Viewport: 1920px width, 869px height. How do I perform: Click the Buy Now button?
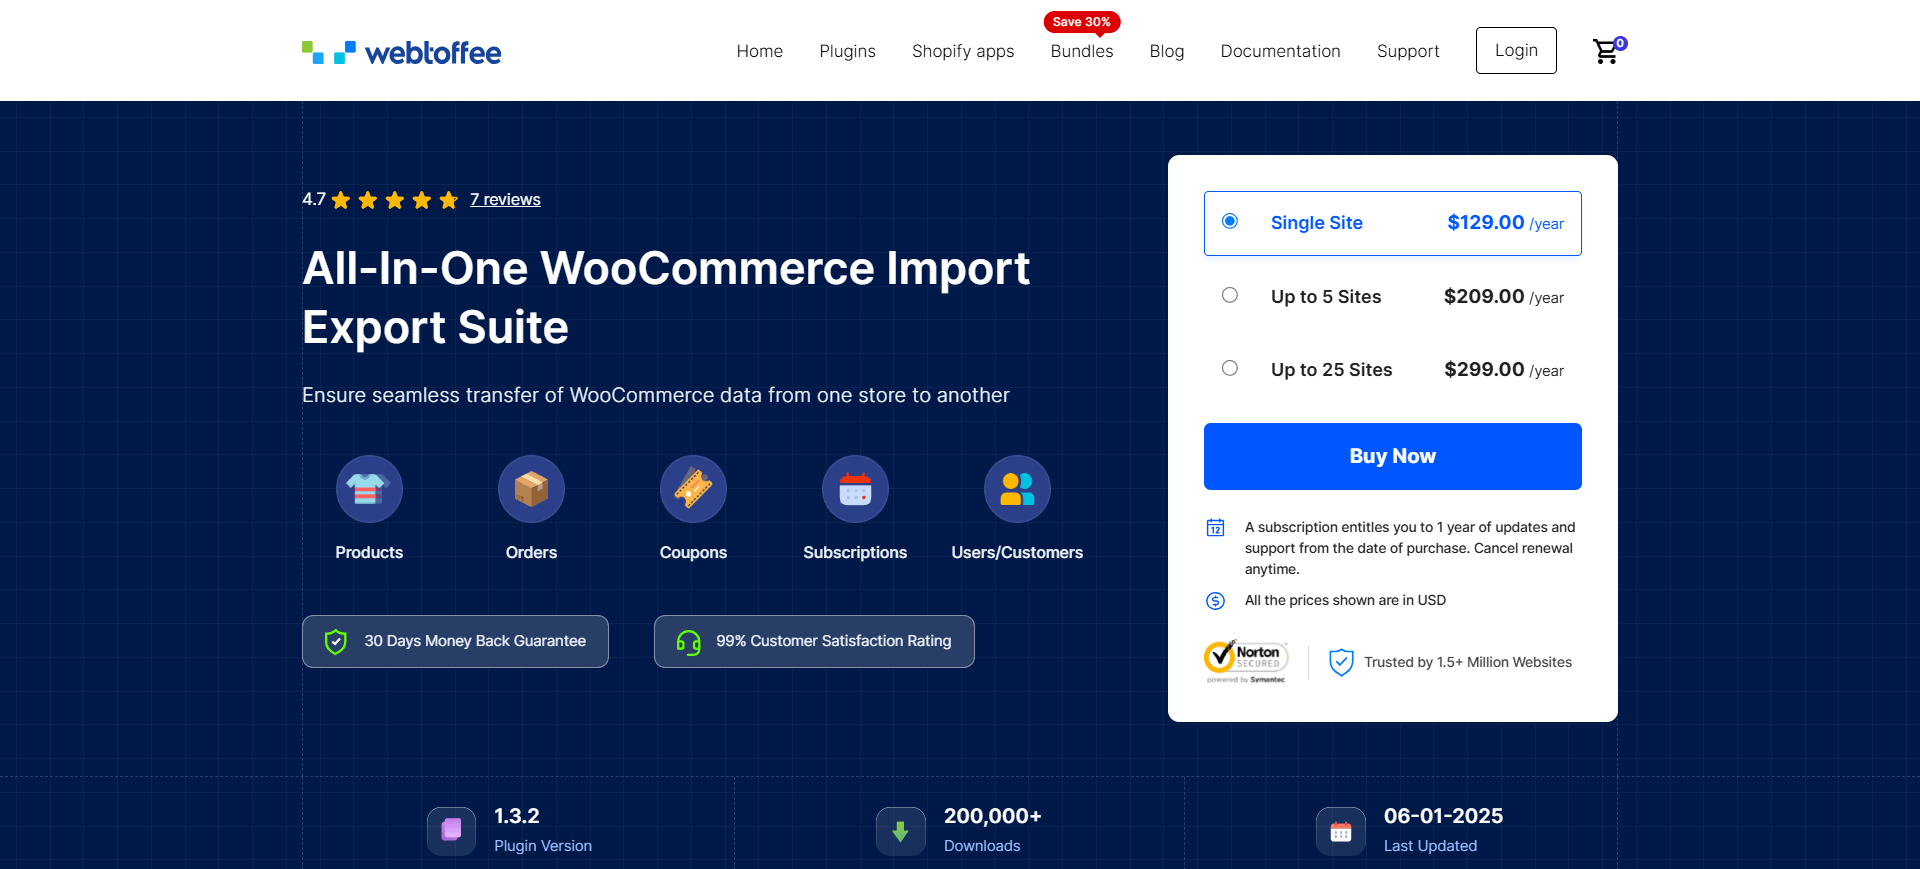coord(1392,456)
